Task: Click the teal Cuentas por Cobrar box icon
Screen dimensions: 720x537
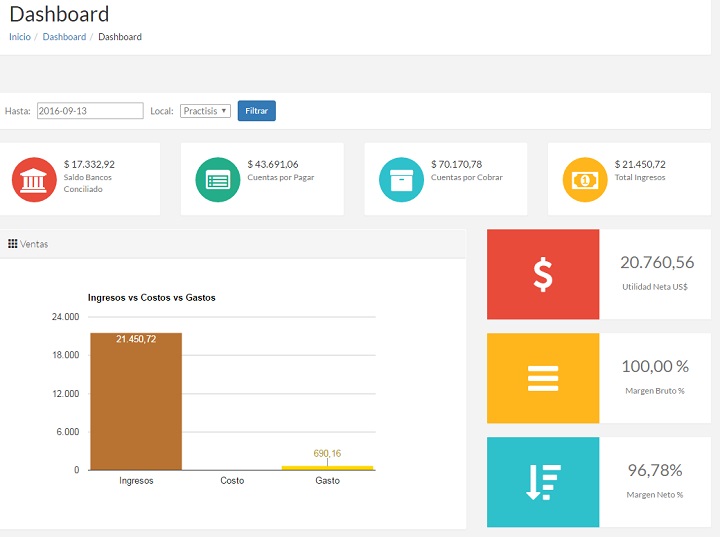Action: click(401, 180)
